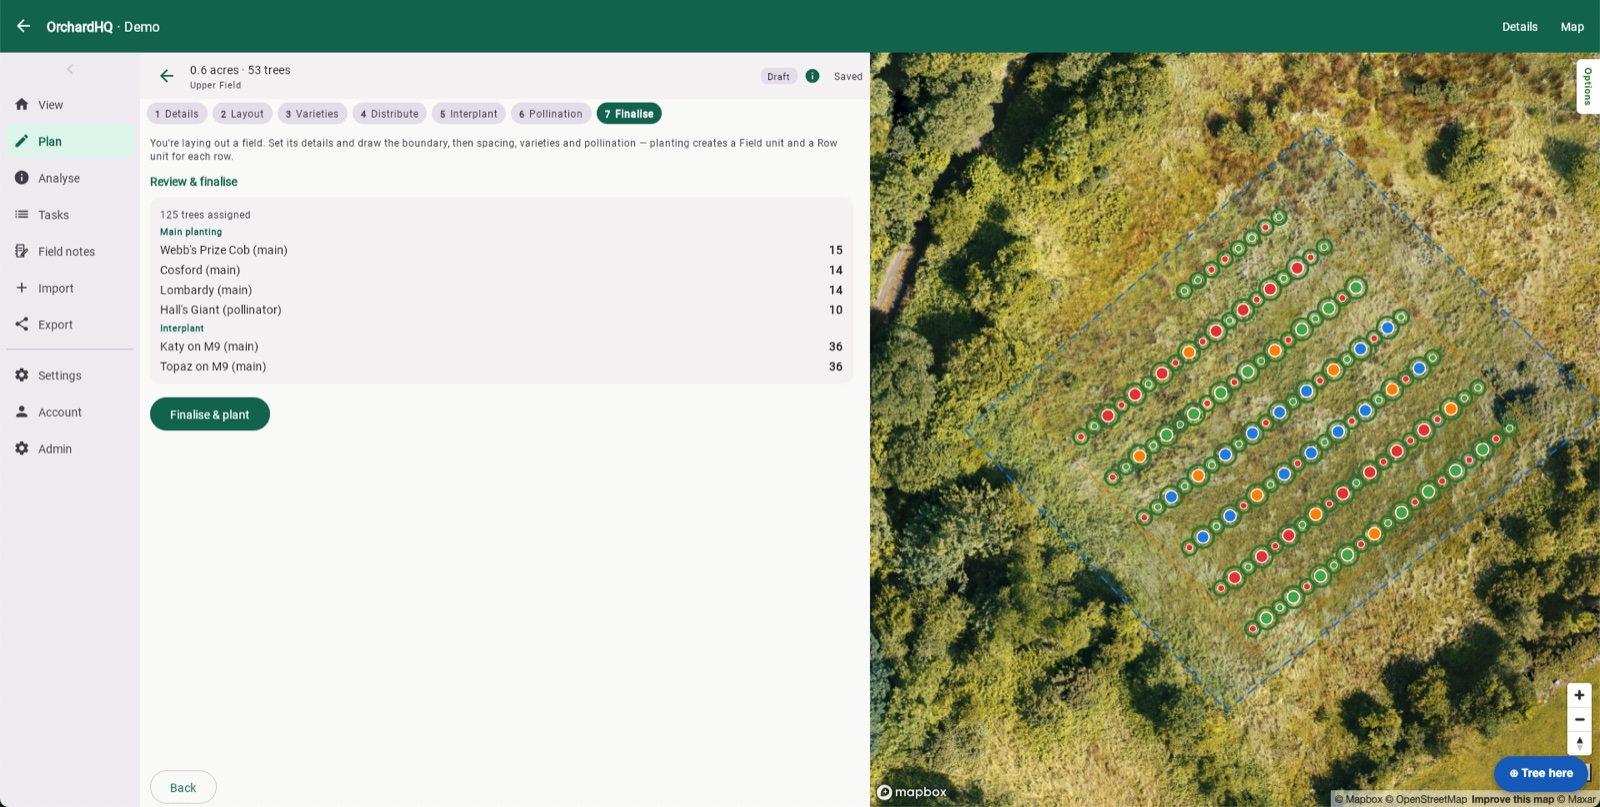Go to step 6 Pollination
Image resolution: width=1600 pixels, height=807 pixels.
[x=551, y=114]
